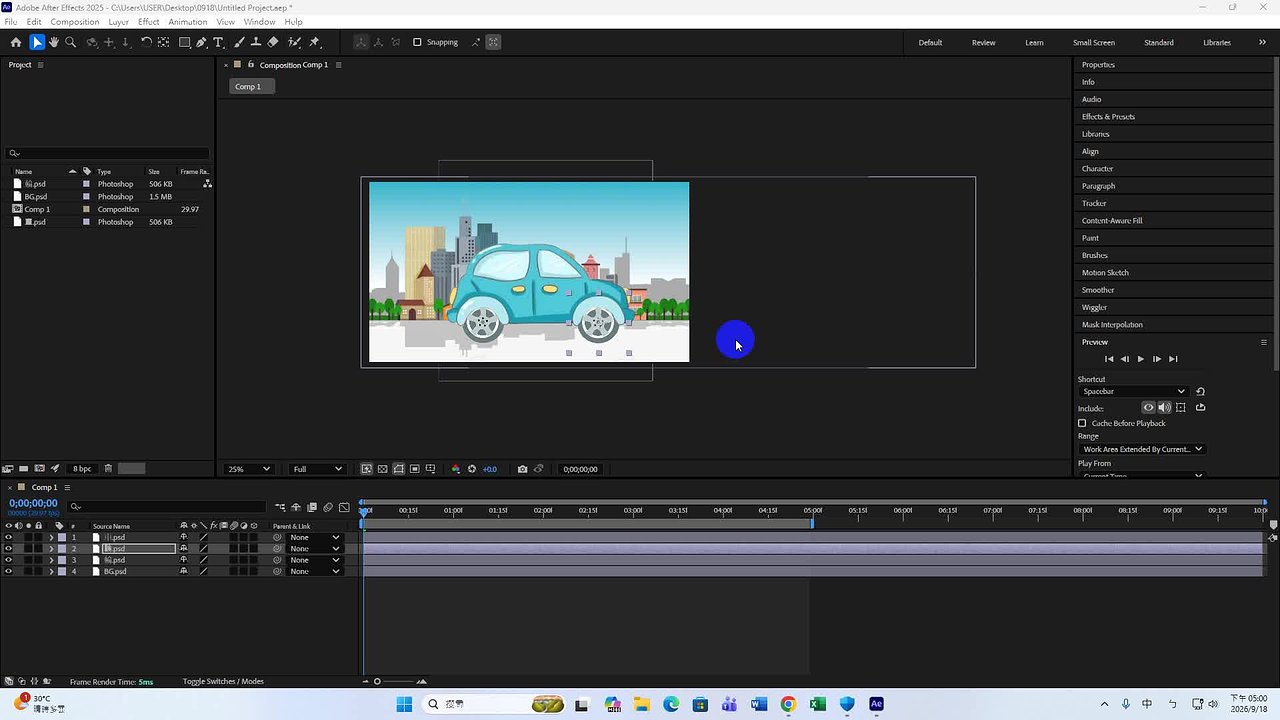1280x720 pixels.
Task: Select the Roto Brush tool
Action: [x=295, y=42]
